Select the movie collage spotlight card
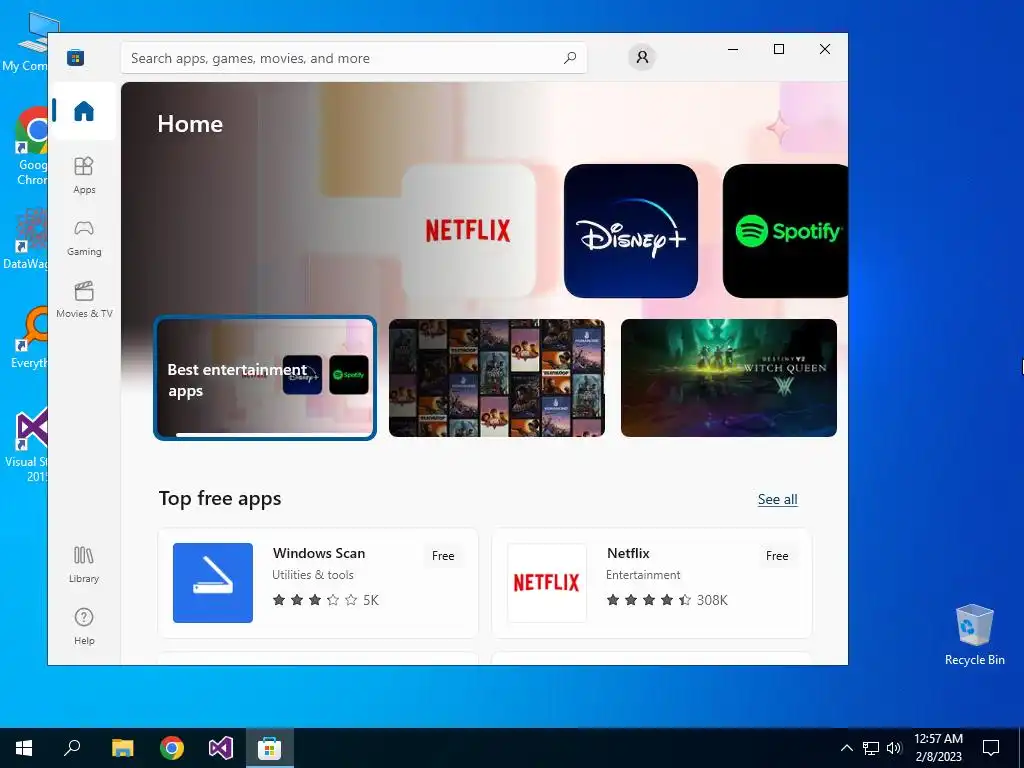1024x768 pixels. click(x=496, y=378)
